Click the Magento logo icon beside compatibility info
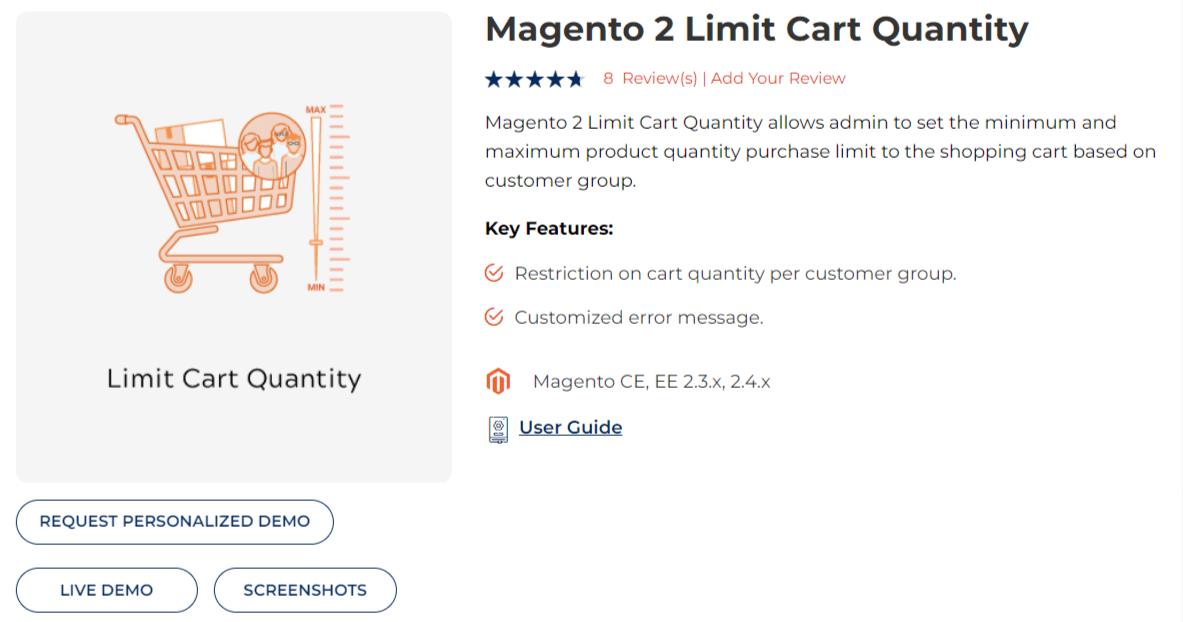Screen dimensions: 1183x622 click(497, 380)
